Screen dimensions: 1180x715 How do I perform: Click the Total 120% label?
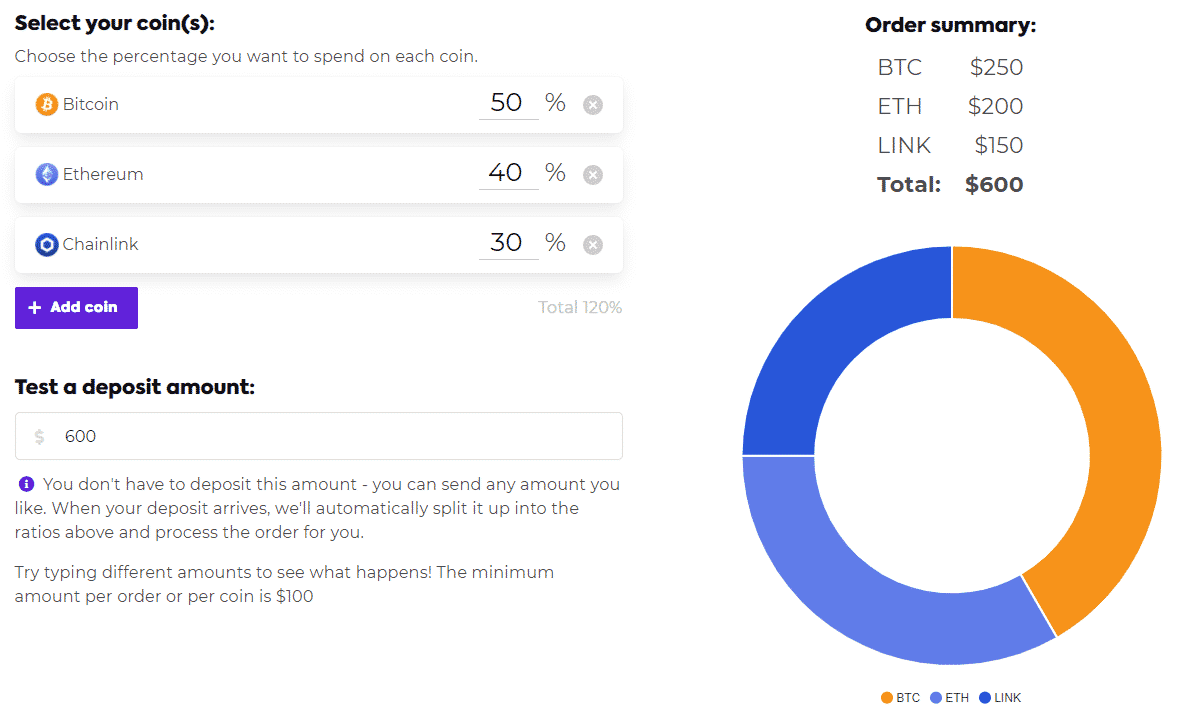(x=580, y=307)
